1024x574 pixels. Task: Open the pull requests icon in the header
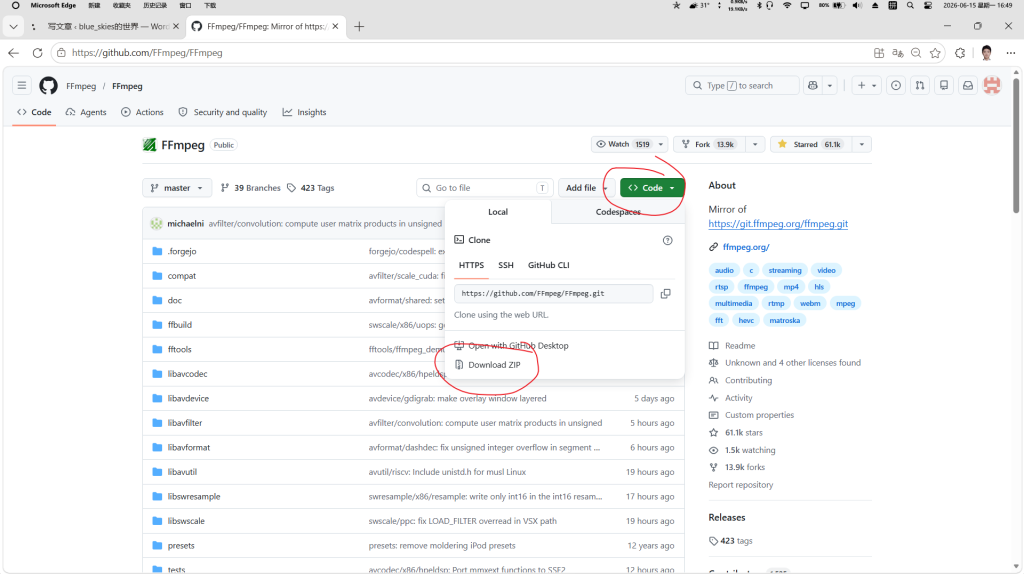[x=920, y=86]
